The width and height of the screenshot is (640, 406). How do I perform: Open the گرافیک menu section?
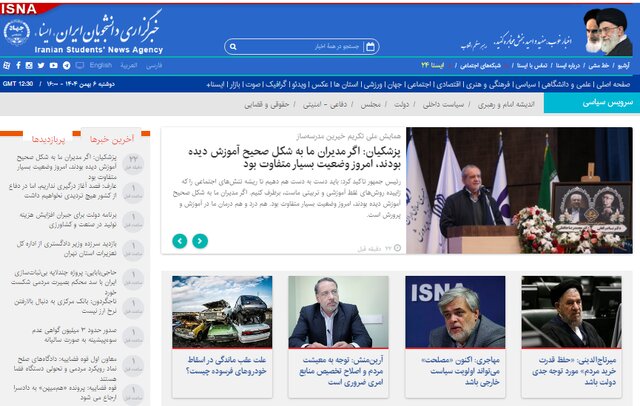(x=276, y=84)
